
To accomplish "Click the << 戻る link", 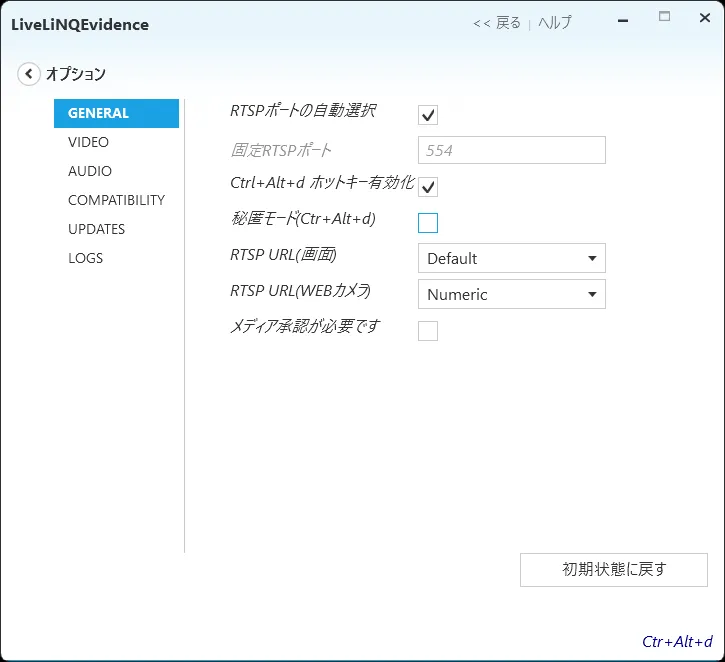I will [x=497, y=23].
